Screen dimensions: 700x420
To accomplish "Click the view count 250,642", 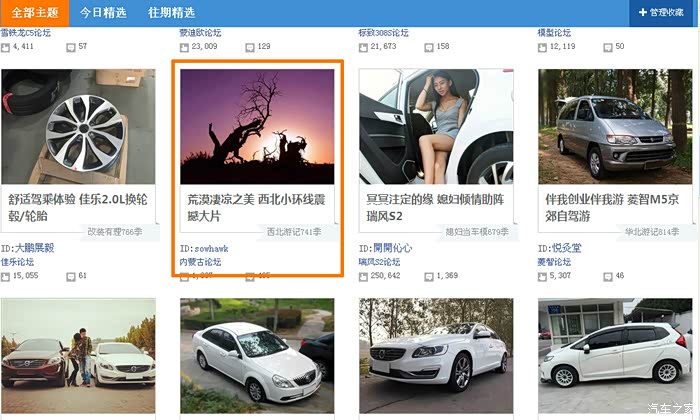I will (385, 276).
